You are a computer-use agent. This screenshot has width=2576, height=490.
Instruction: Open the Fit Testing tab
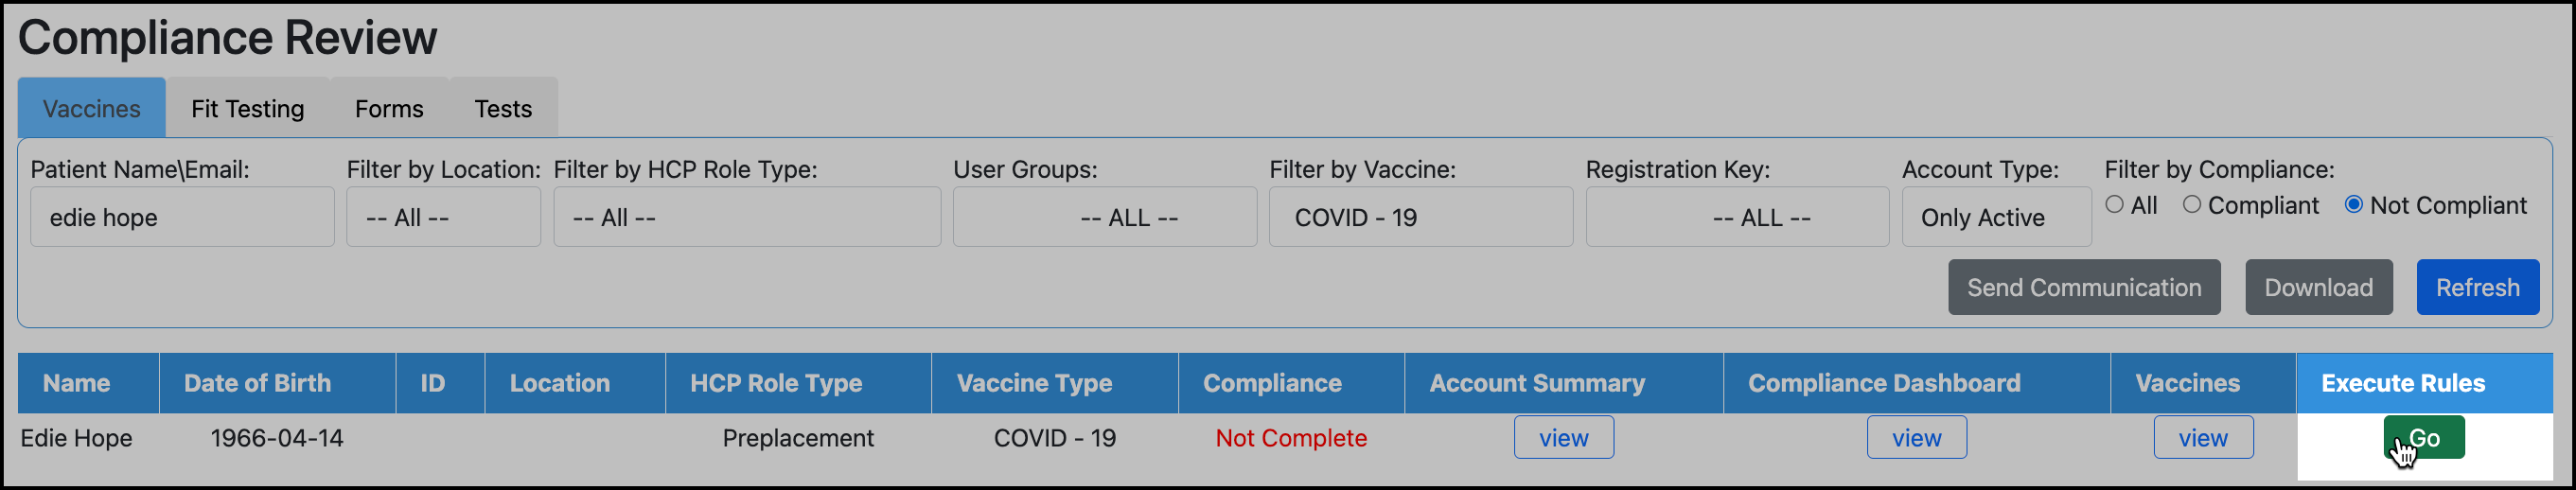247,108
